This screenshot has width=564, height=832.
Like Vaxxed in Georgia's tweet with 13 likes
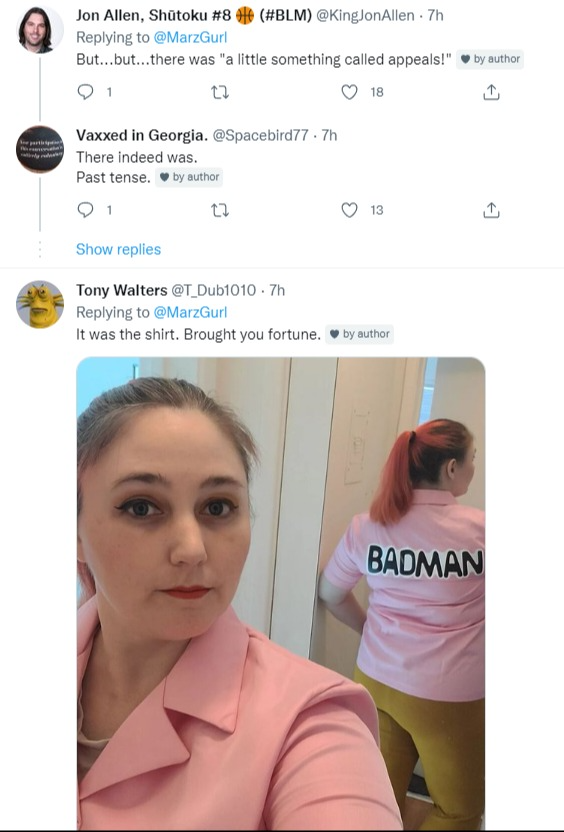[349, 210]
